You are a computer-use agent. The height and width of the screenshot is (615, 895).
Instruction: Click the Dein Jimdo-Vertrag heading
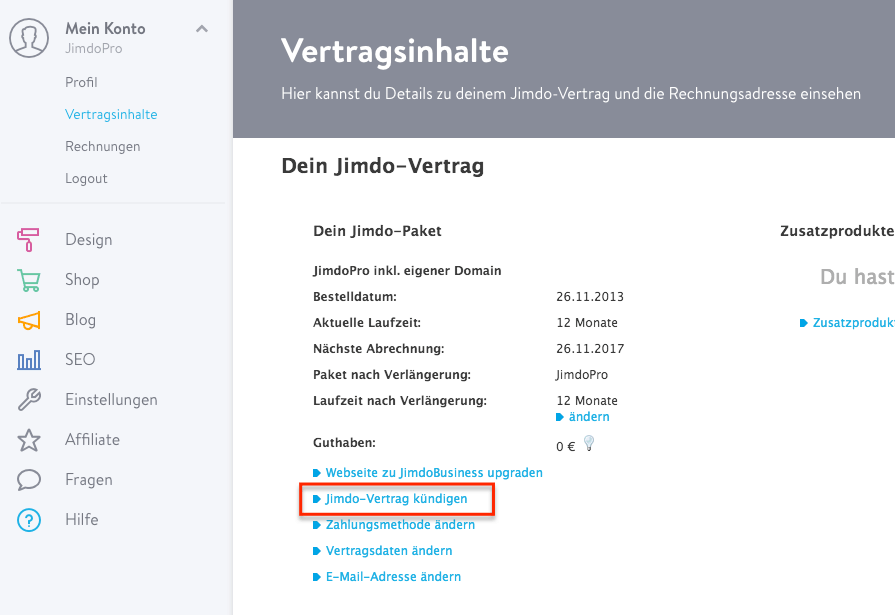click(x=382, y=166)
